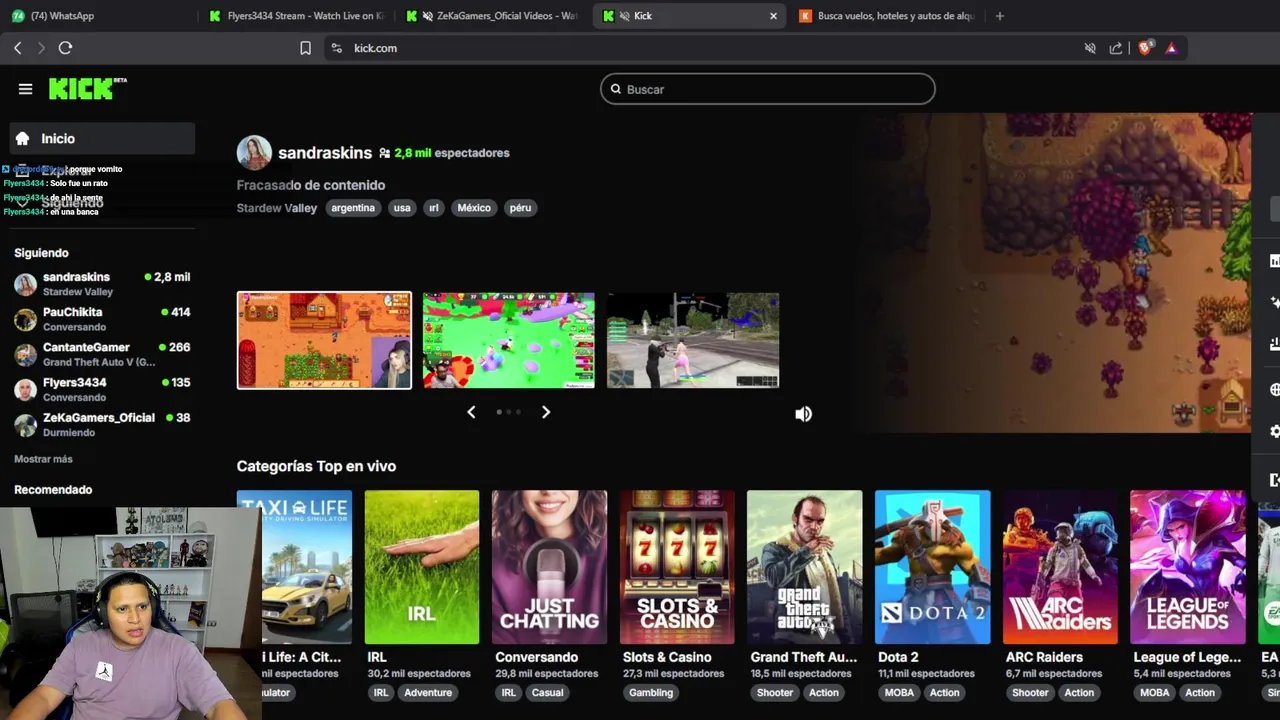Screen dimensions: 1280x720
Task: View site information icon beside kick.com
Action: click(x=337, y=48)
